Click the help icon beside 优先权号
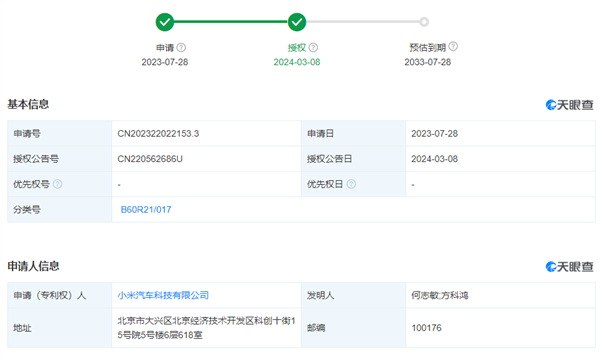The width and height of the screenshot is (600, 362). [57, 184]
